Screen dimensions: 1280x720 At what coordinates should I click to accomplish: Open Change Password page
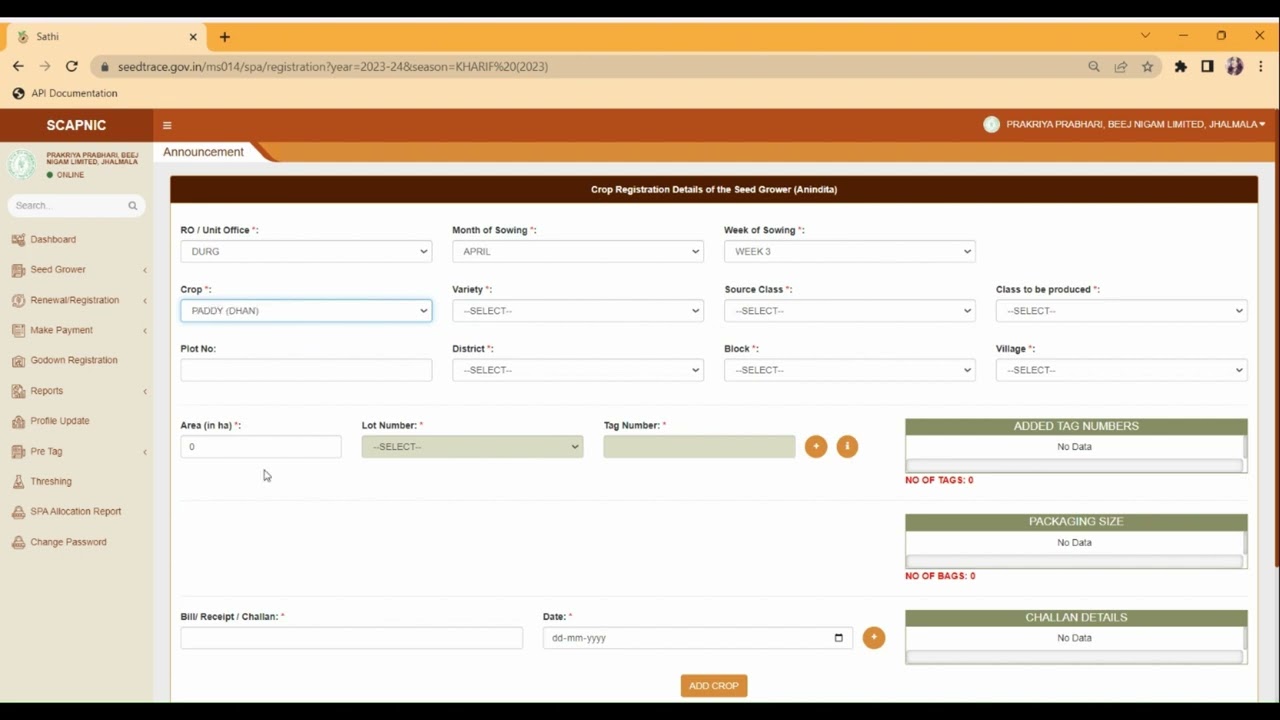(68, 542)
